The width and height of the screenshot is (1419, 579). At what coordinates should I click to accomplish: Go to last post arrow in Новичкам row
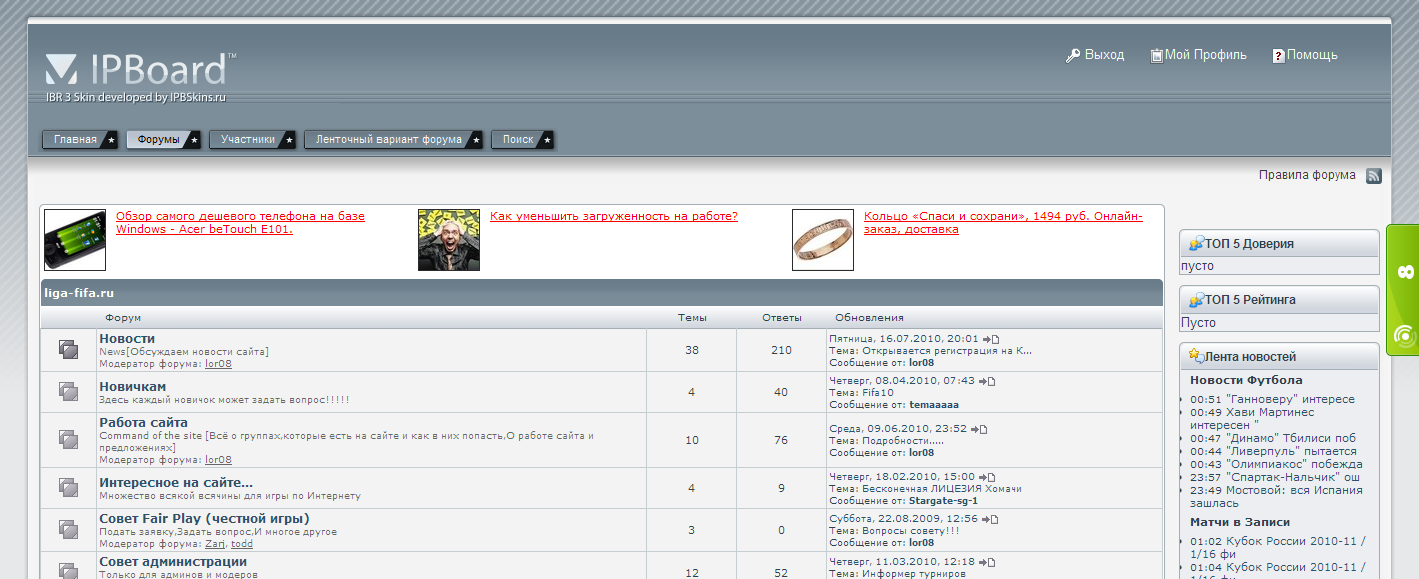[x=989, y=381]
